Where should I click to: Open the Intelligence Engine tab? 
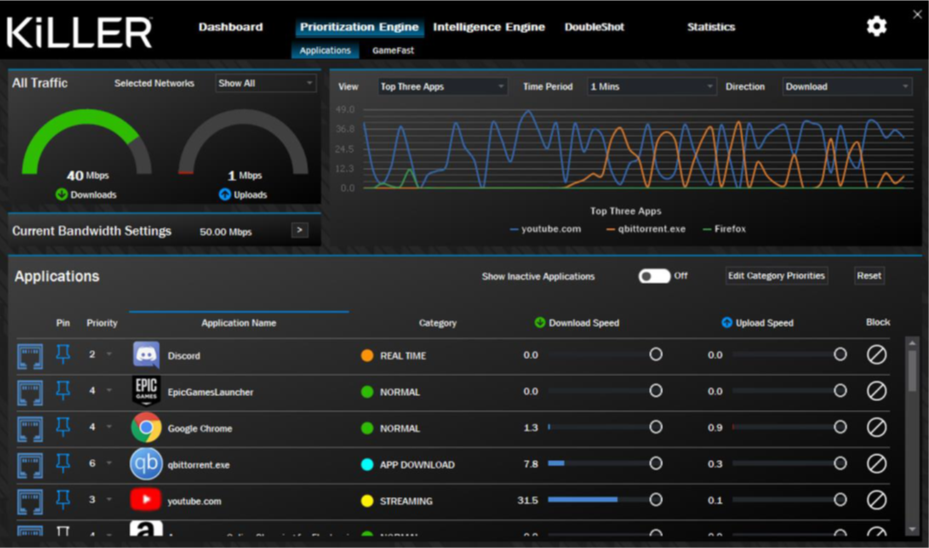tap(489, 27)
